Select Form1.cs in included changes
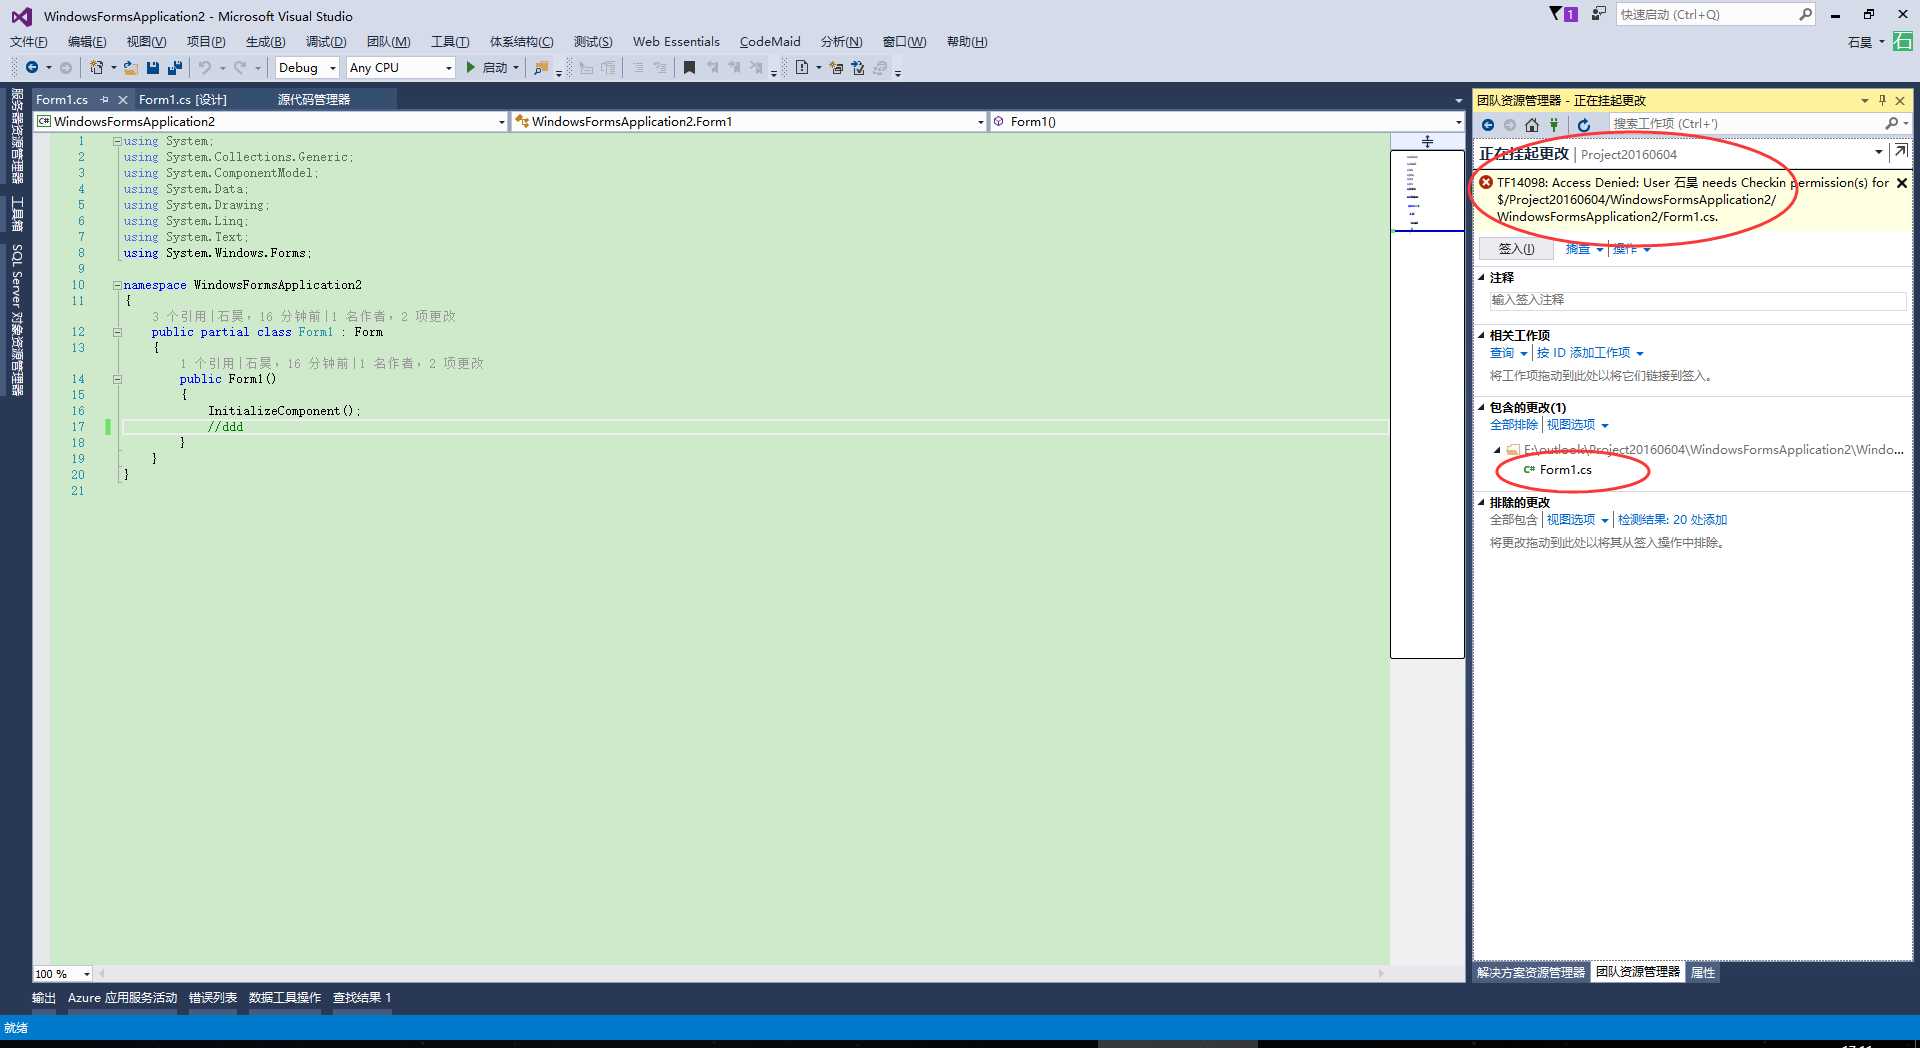This screenshot has height=1048, width=1920. (x=1565, y=470)
